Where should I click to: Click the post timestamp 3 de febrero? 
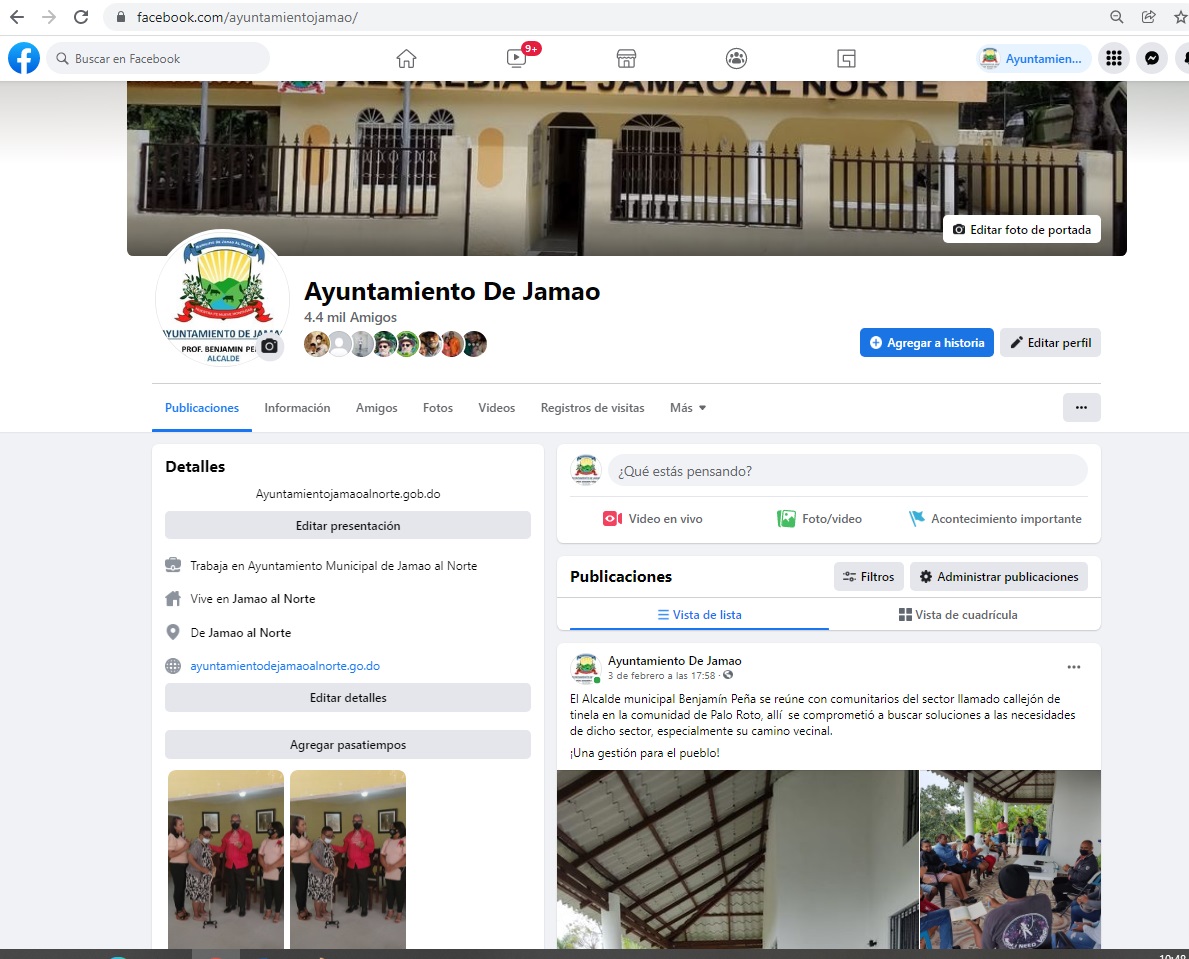tap(661, 675)
